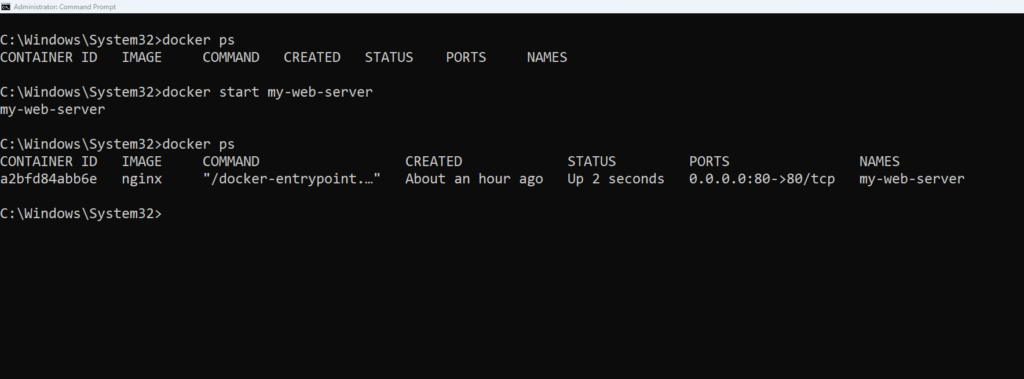Click the last empty C:\Windows\System32> prompt

[81, 214]
